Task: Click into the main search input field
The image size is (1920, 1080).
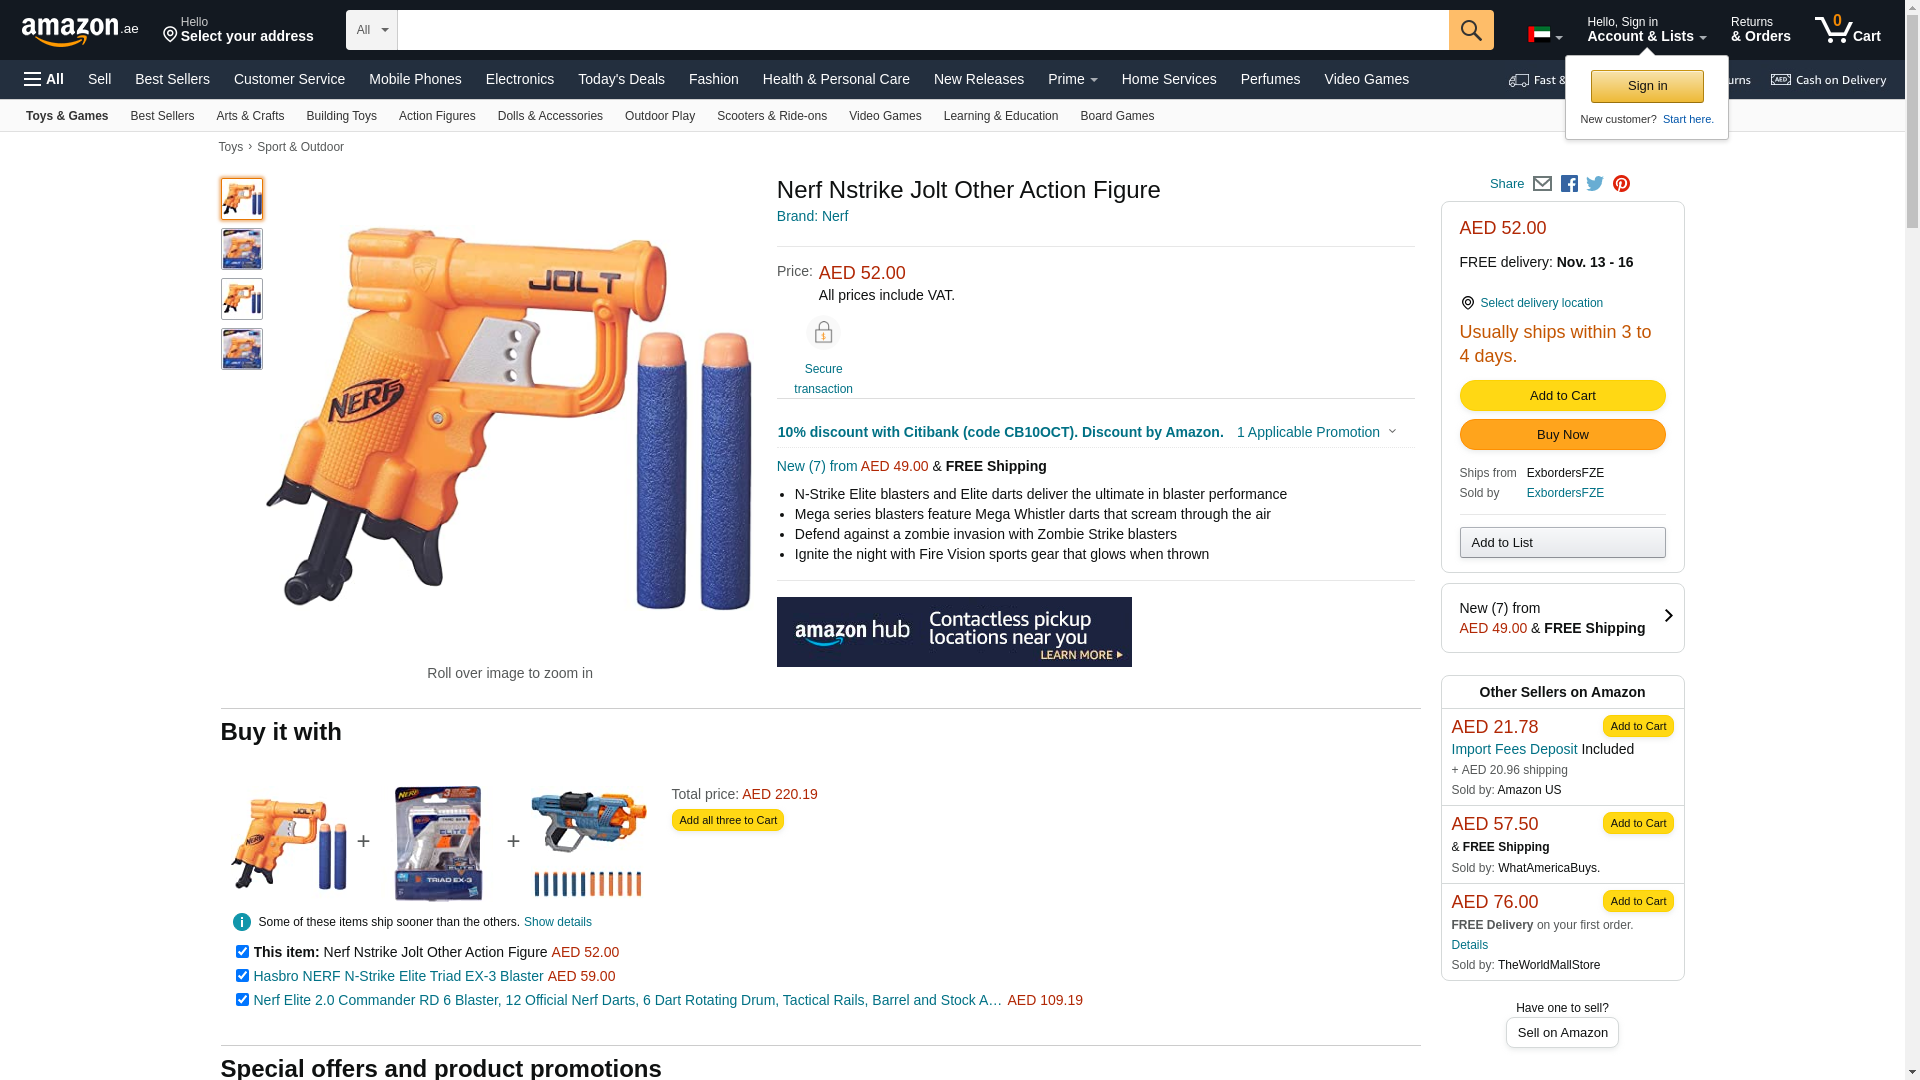Action: pos(923,30)
